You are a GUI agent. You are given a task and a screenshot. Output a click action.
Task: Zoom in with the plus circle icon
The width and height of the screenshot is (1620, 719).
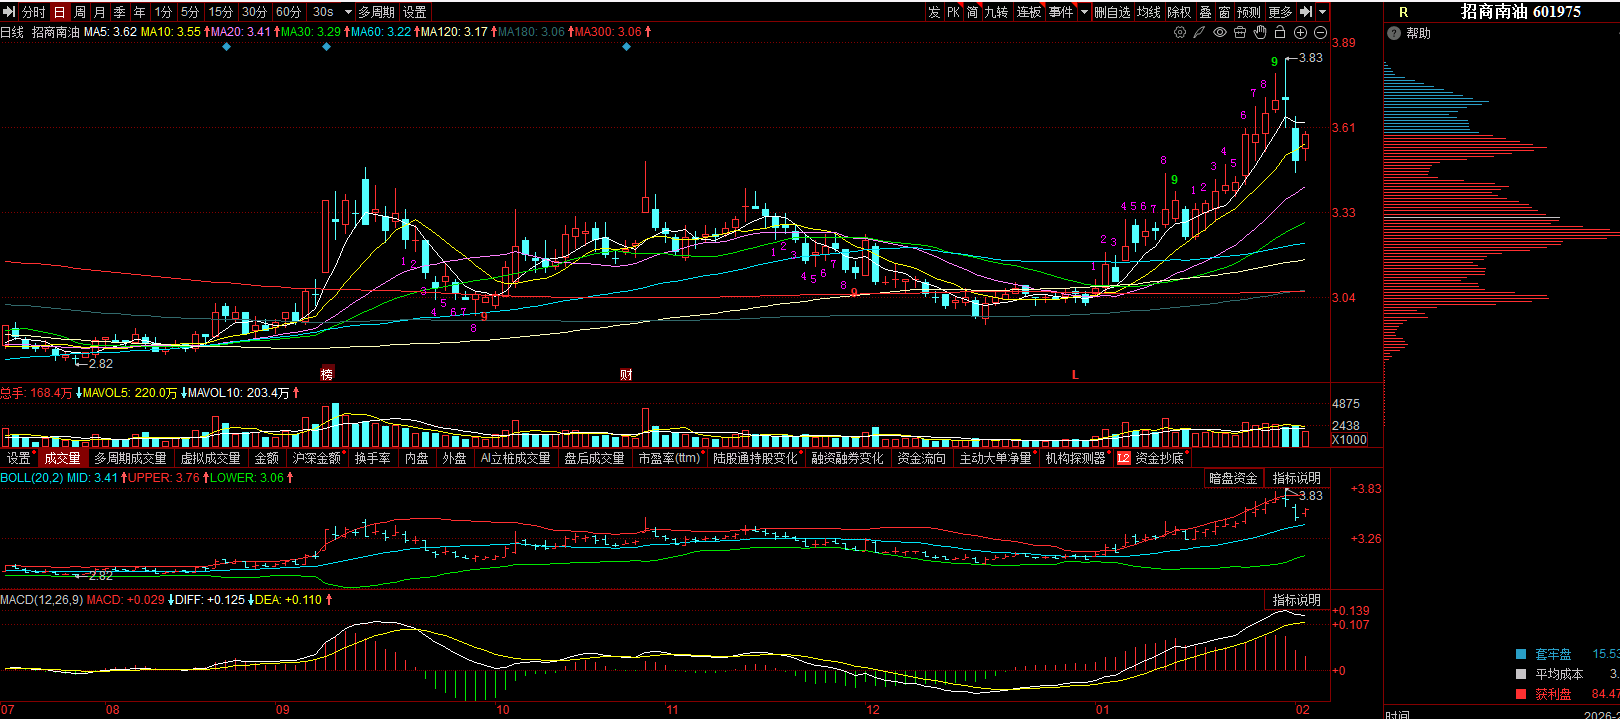pos(1301,32)
